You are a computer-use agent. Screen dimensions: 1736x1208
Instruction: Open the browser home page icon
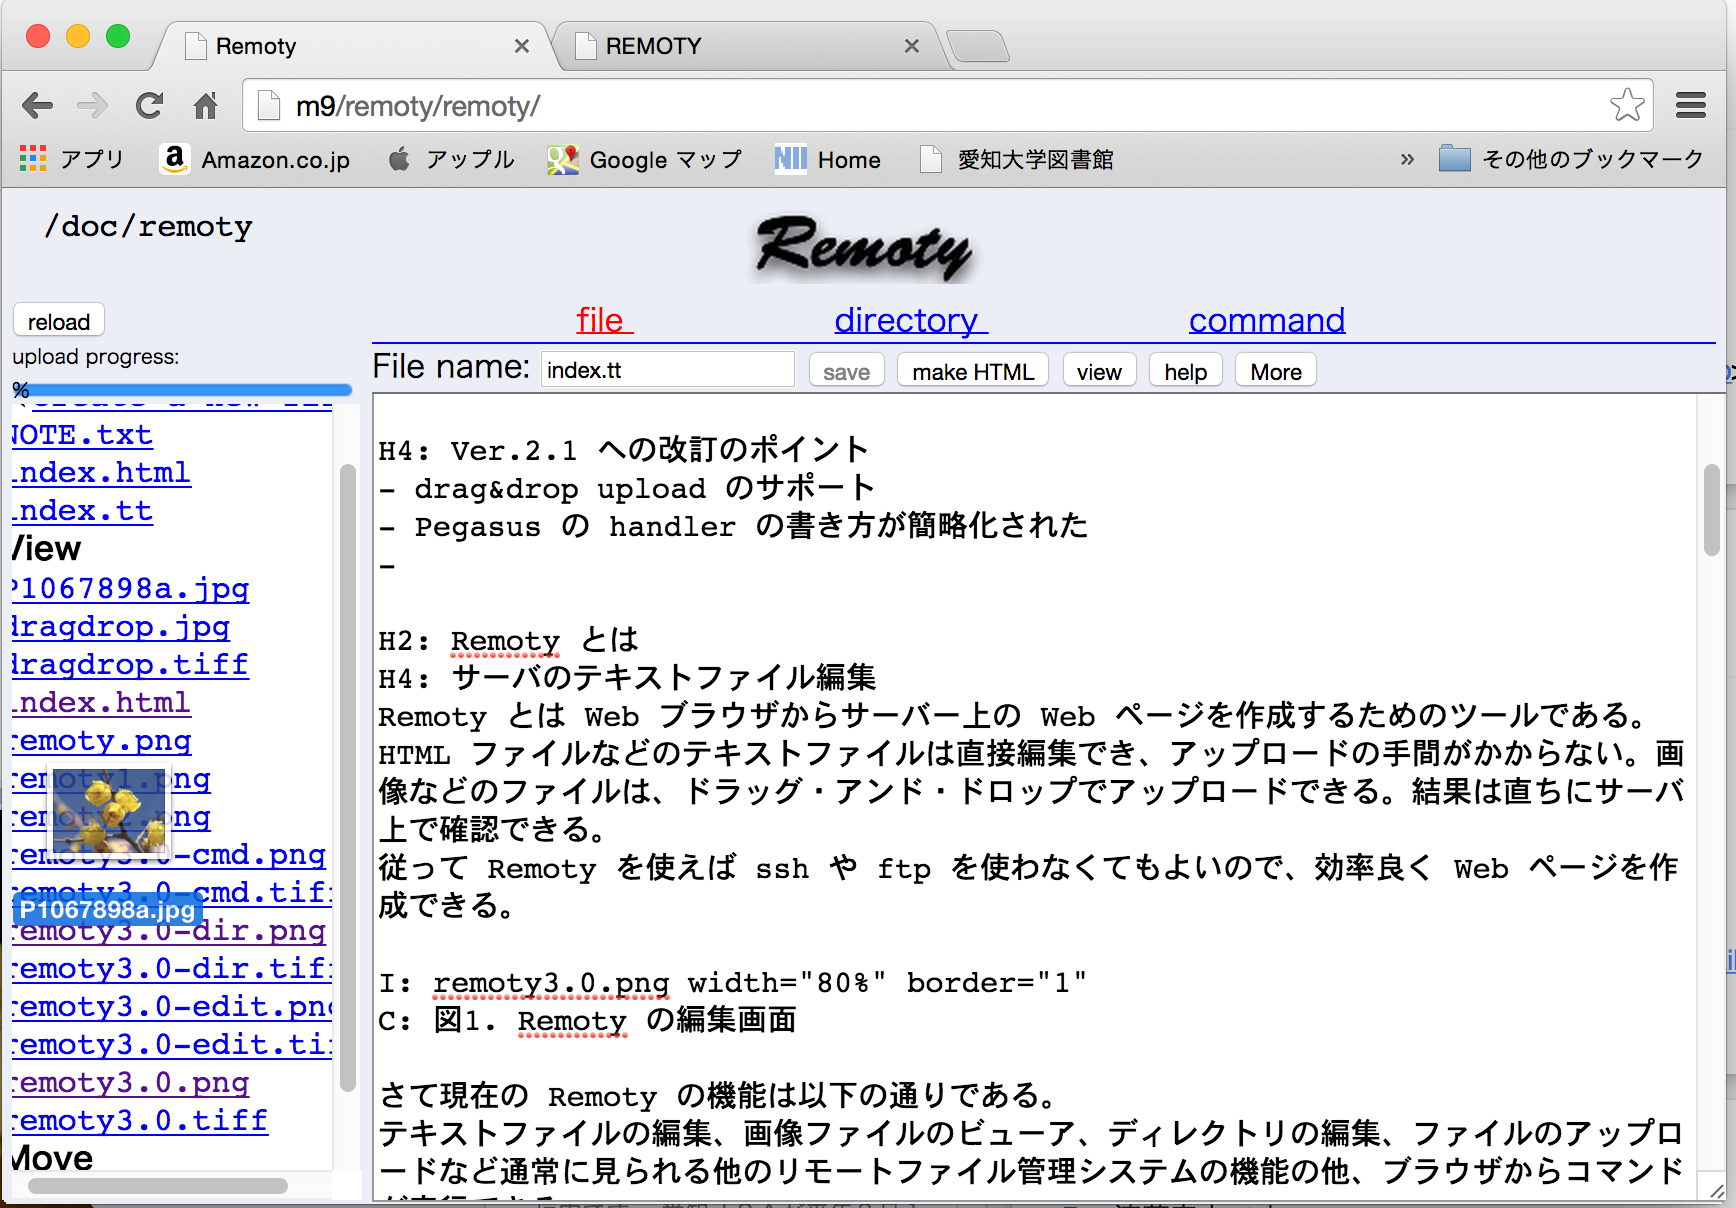(x=206, y=105)
